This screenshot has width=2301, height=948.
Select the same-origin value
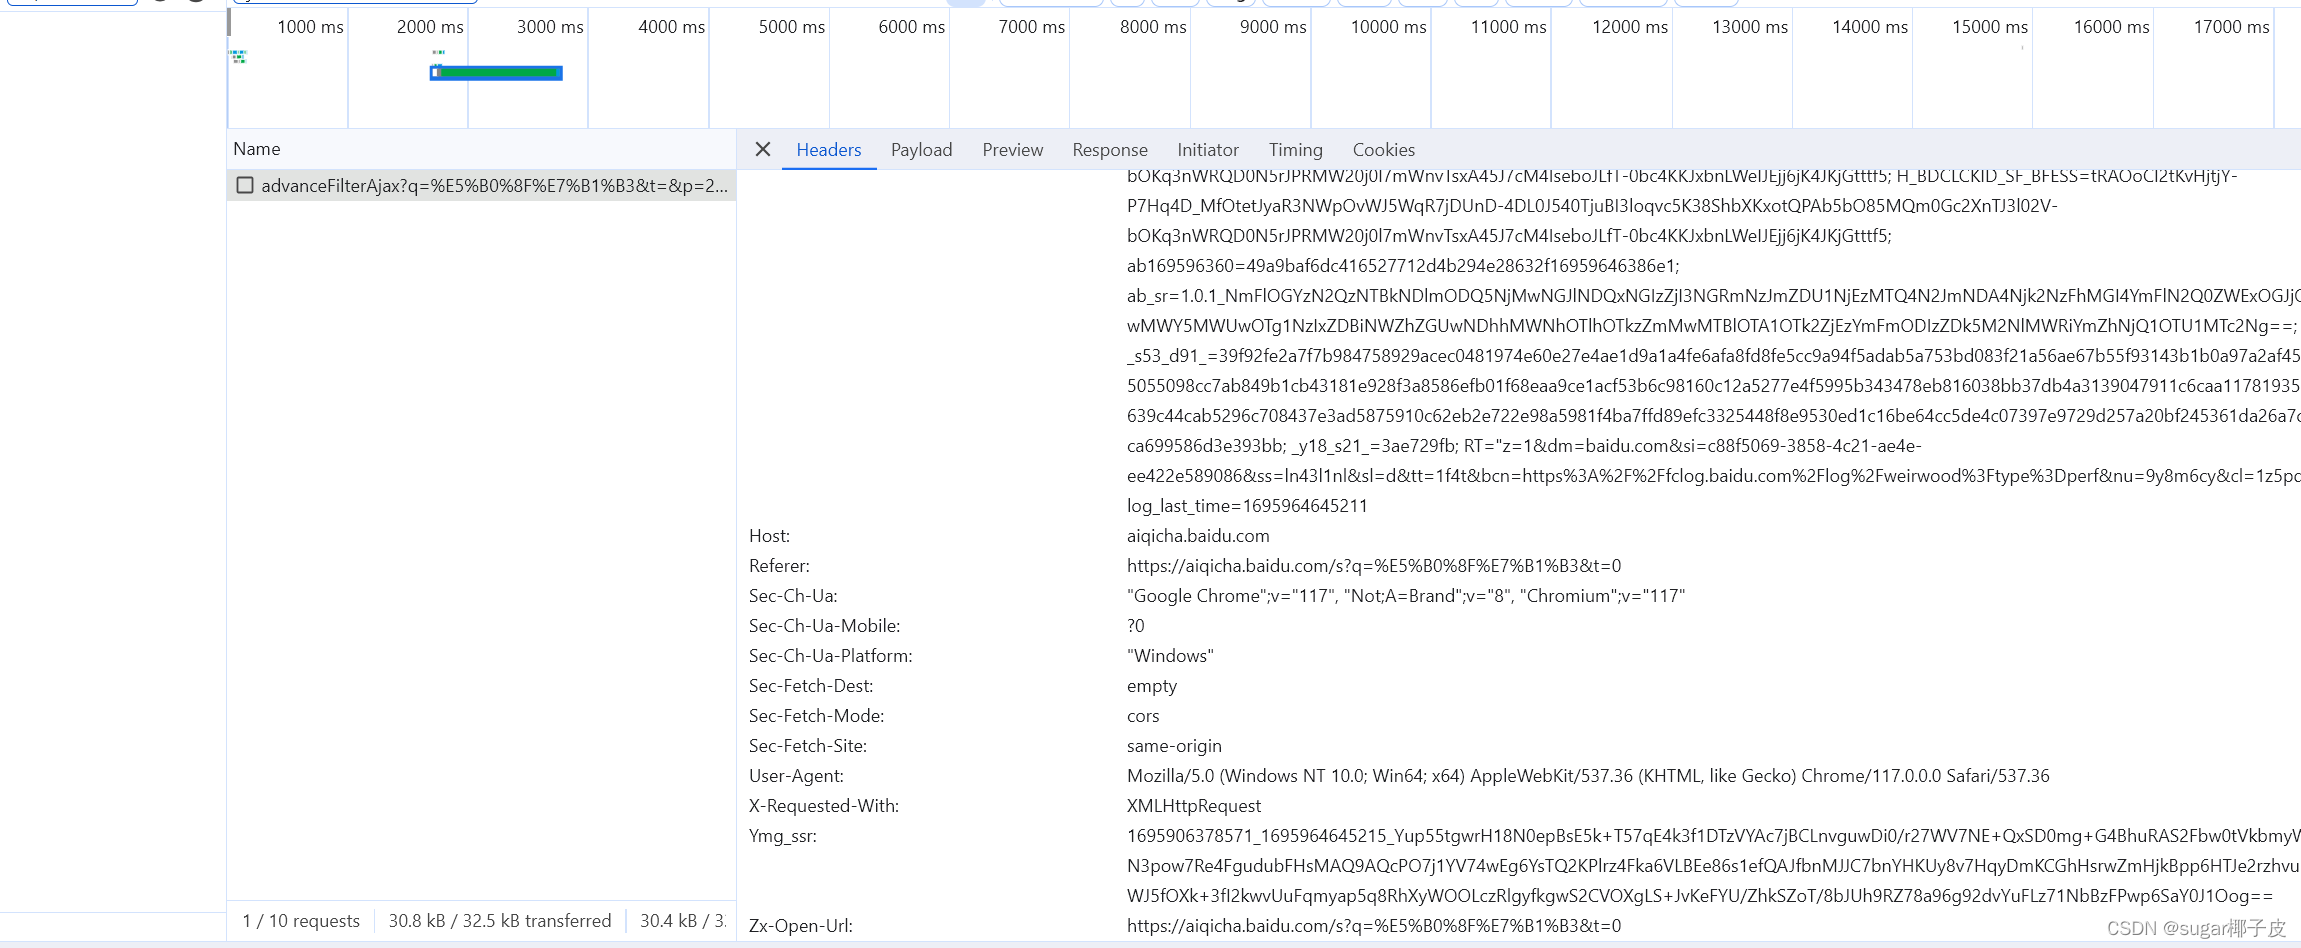(1174, 746)
